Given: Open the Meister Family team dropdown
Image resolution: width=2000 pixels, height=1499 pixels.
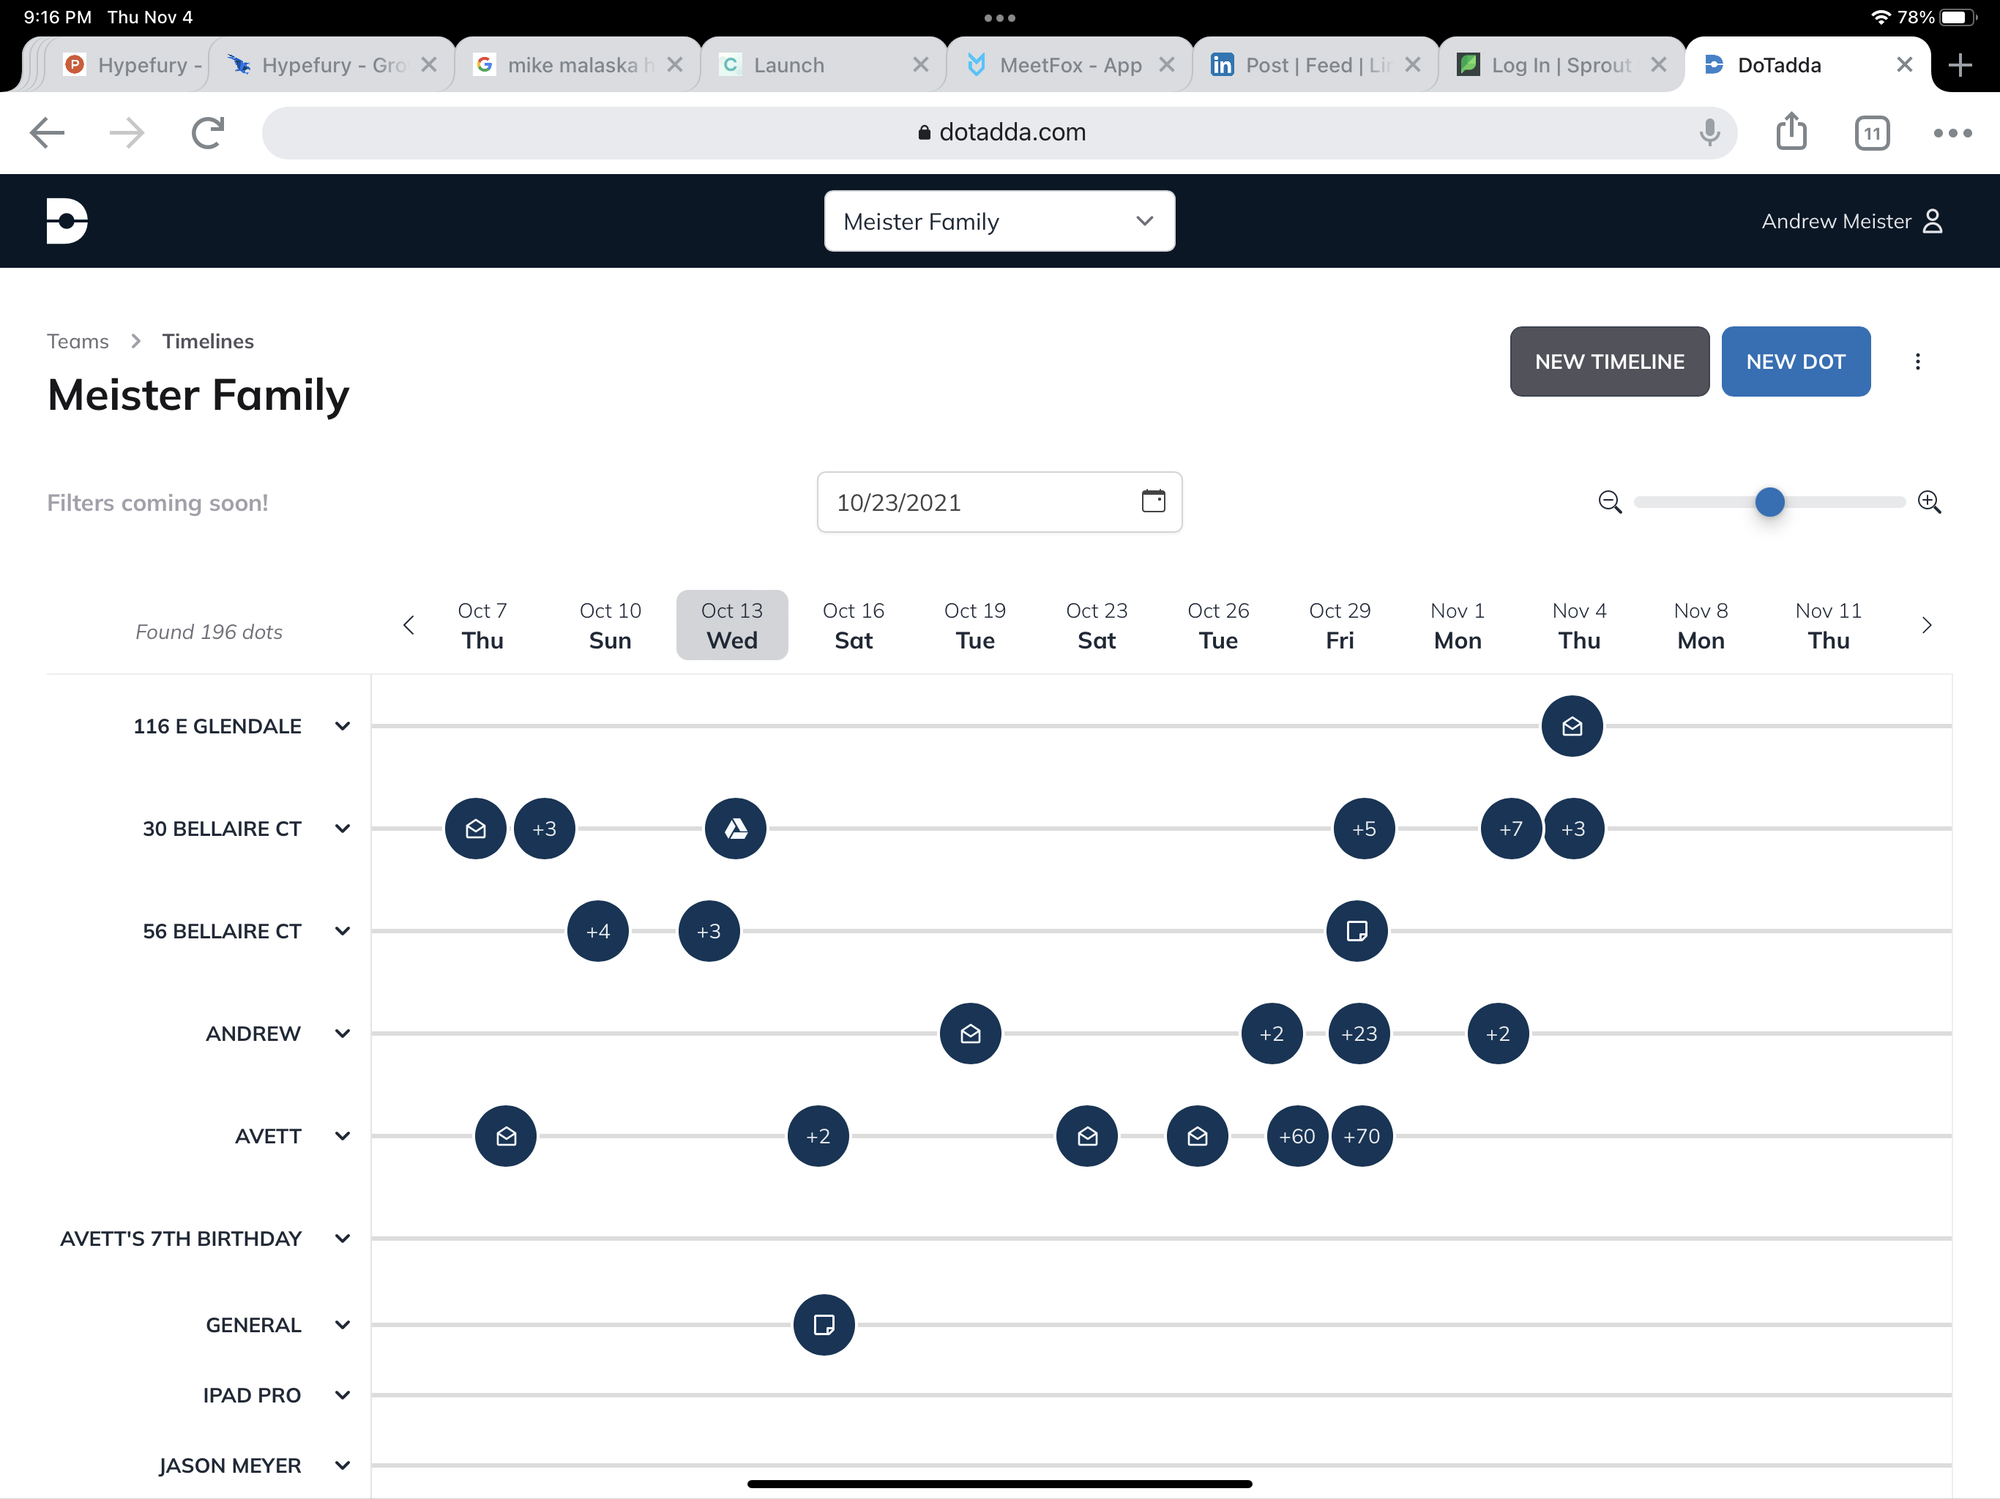Looking at the screenshot, I should click(999, 221).
